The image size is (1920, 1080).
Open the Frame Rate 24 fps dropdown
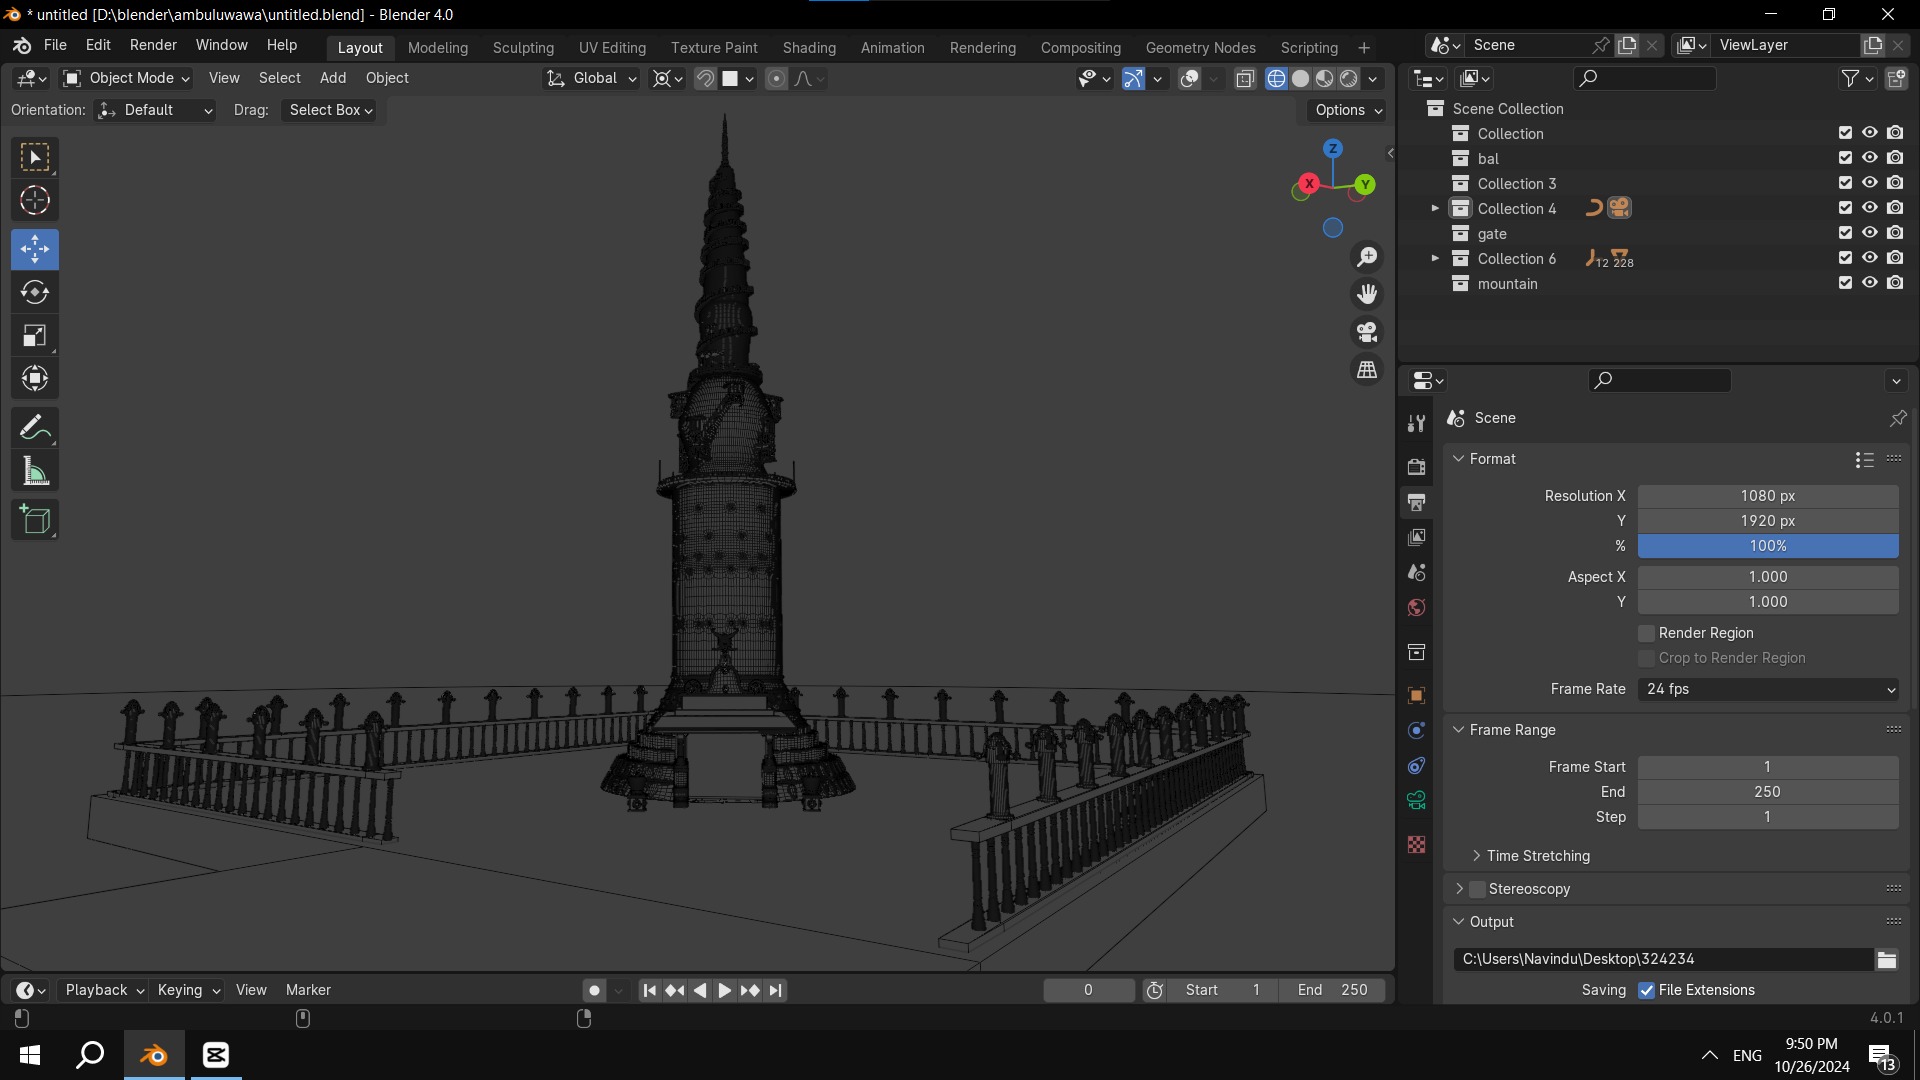click(x=1768, y=689)
